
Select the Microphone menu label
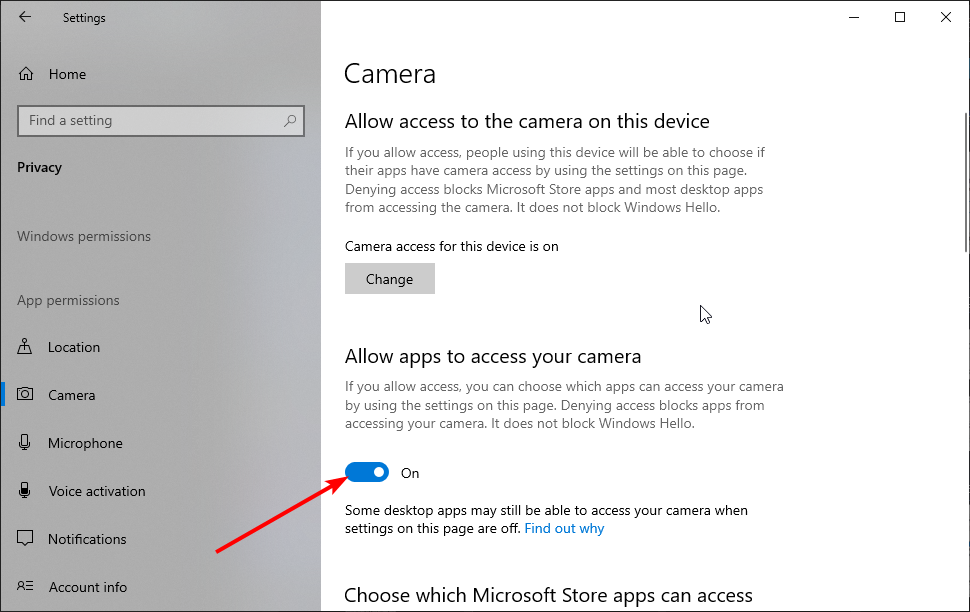click(x=85, y=443)
